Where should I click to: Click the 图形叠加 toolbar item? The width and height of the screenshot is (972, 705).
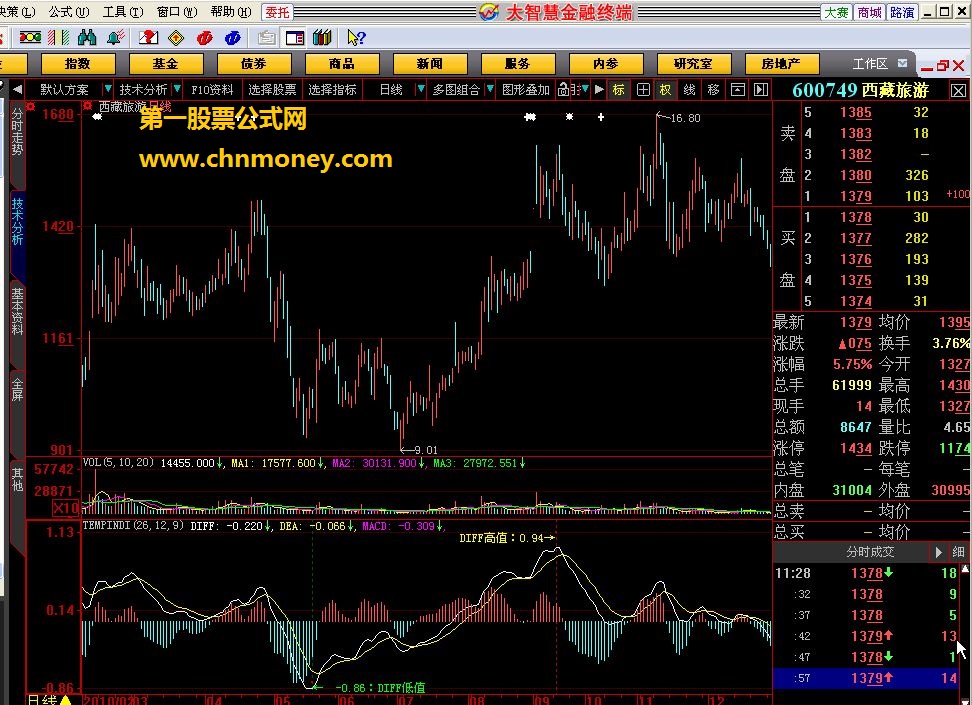526,90
